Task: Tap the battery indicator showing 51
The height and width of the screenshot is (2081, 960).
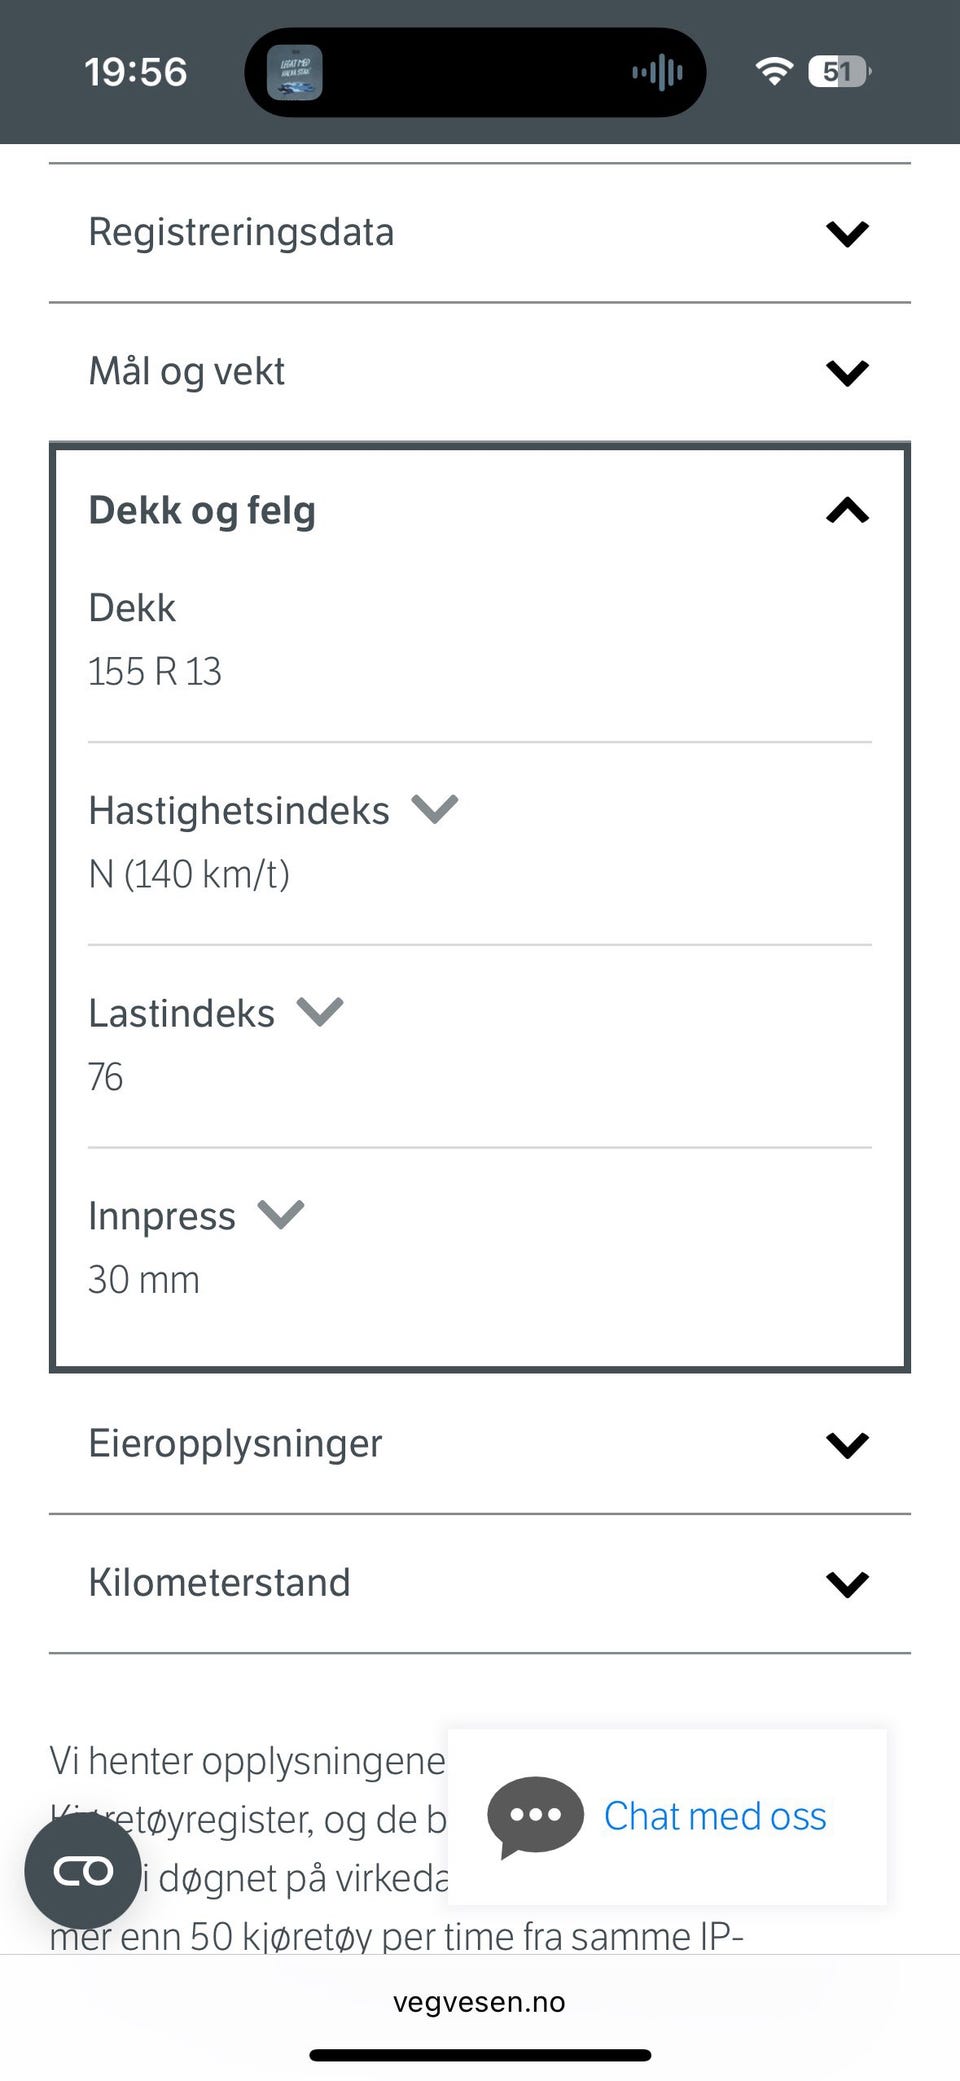Action: (x=839, y=71)
